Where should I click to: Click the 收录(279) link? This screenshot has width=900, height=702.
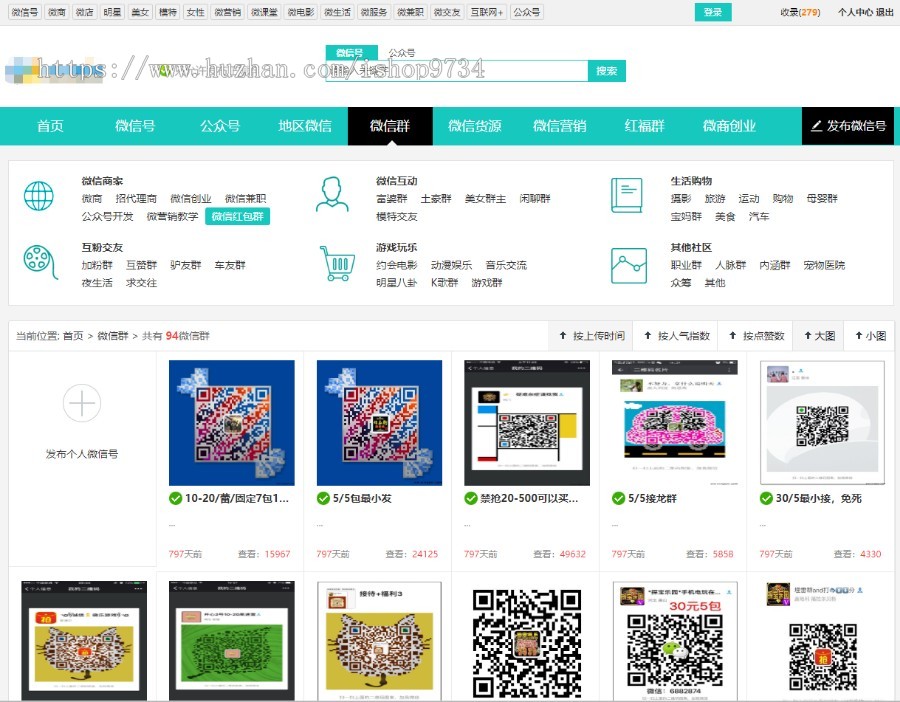click(800, 12)
